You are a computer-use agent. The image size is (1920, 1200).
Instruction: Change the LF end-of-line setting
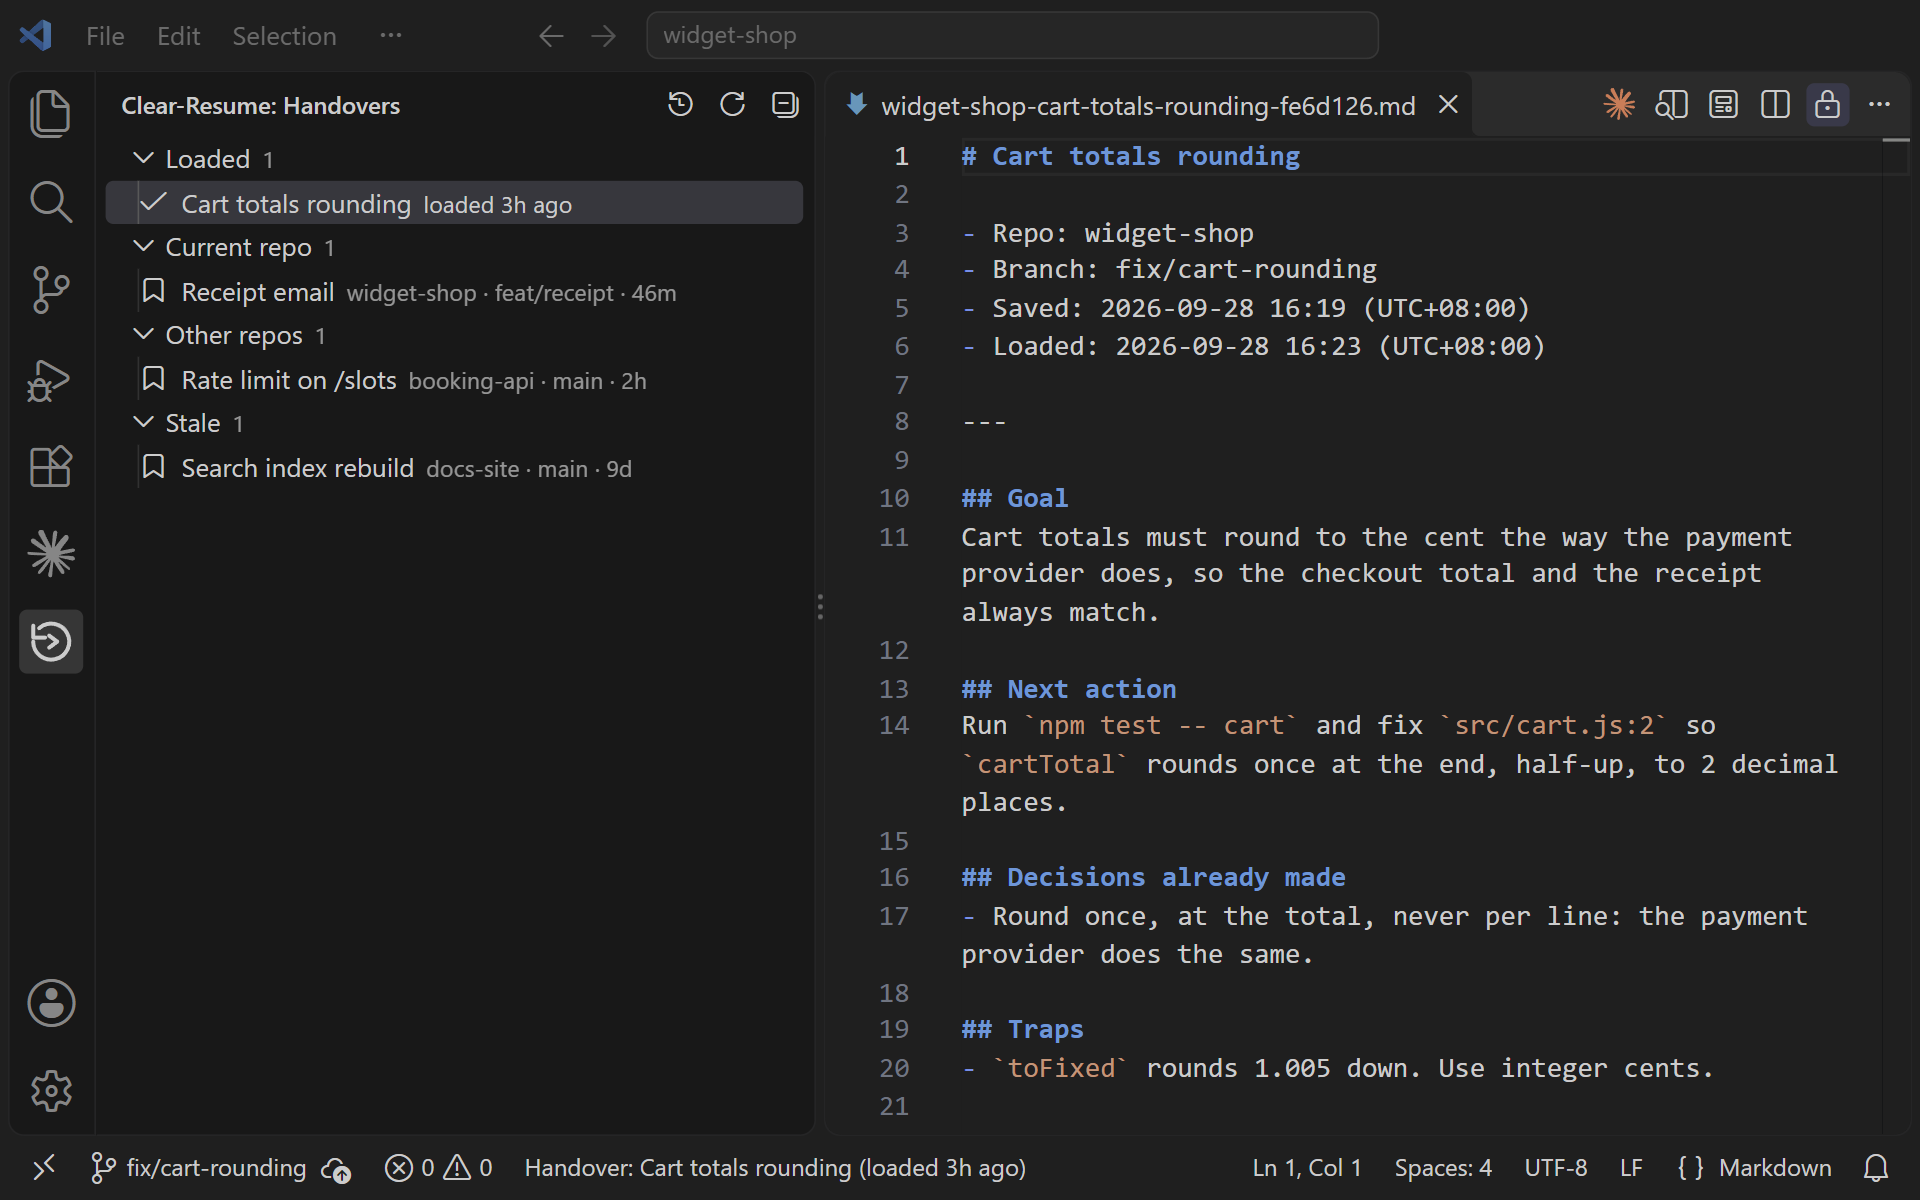tap(1631, 1168)
